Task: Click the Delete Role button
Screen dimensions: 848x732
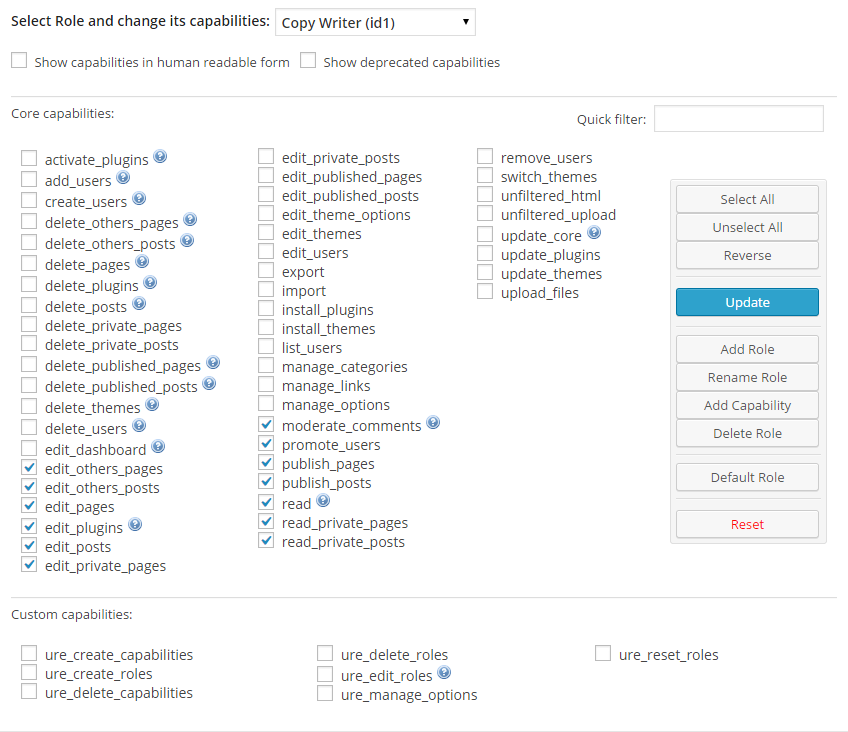Action: 747,434
